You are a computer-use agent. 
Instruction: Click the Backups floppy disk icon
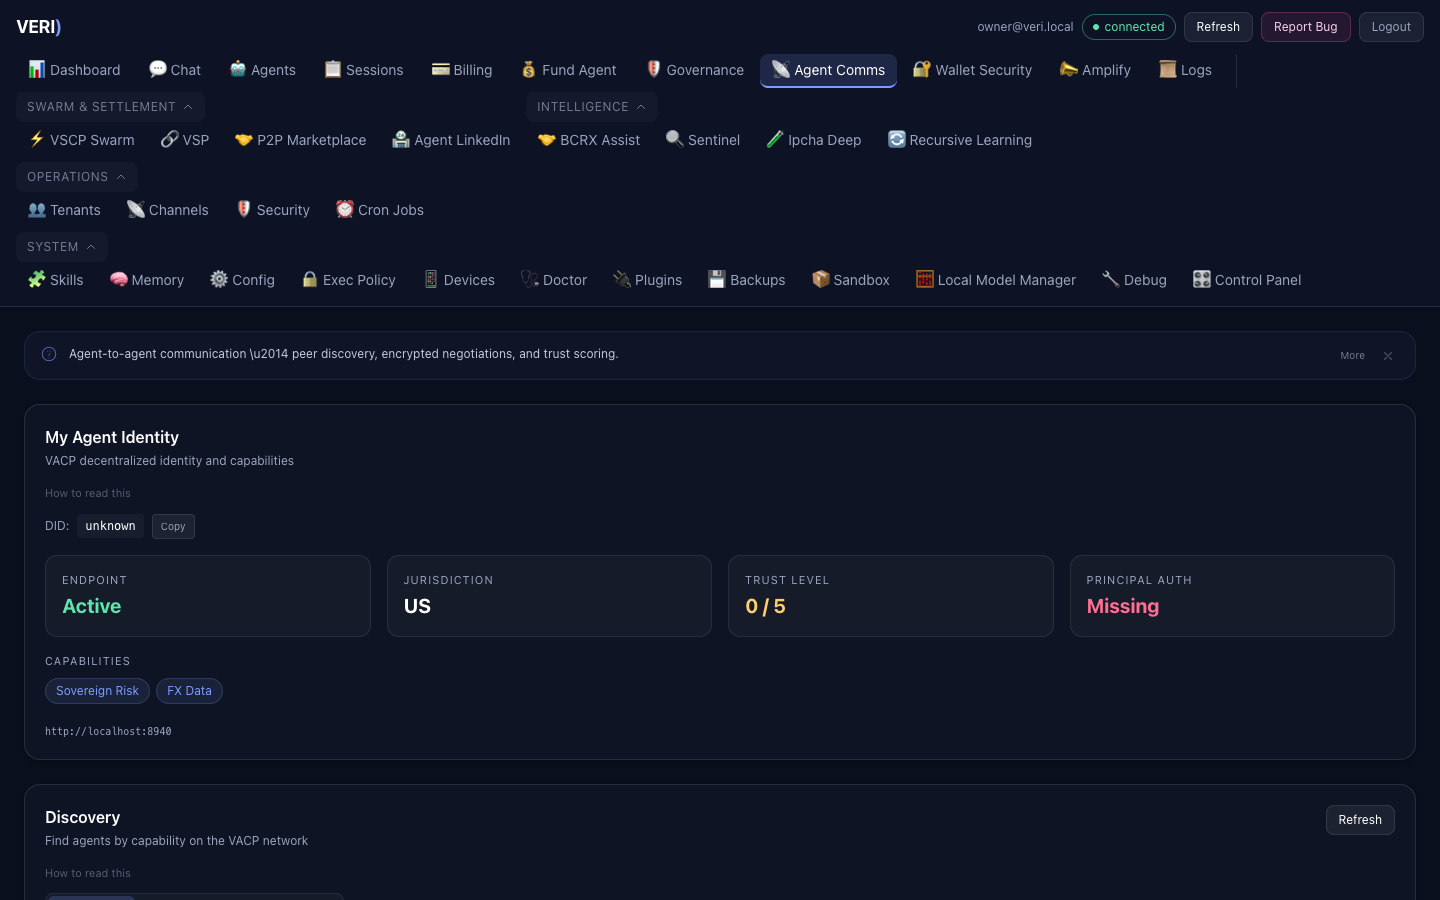point(717,279)
